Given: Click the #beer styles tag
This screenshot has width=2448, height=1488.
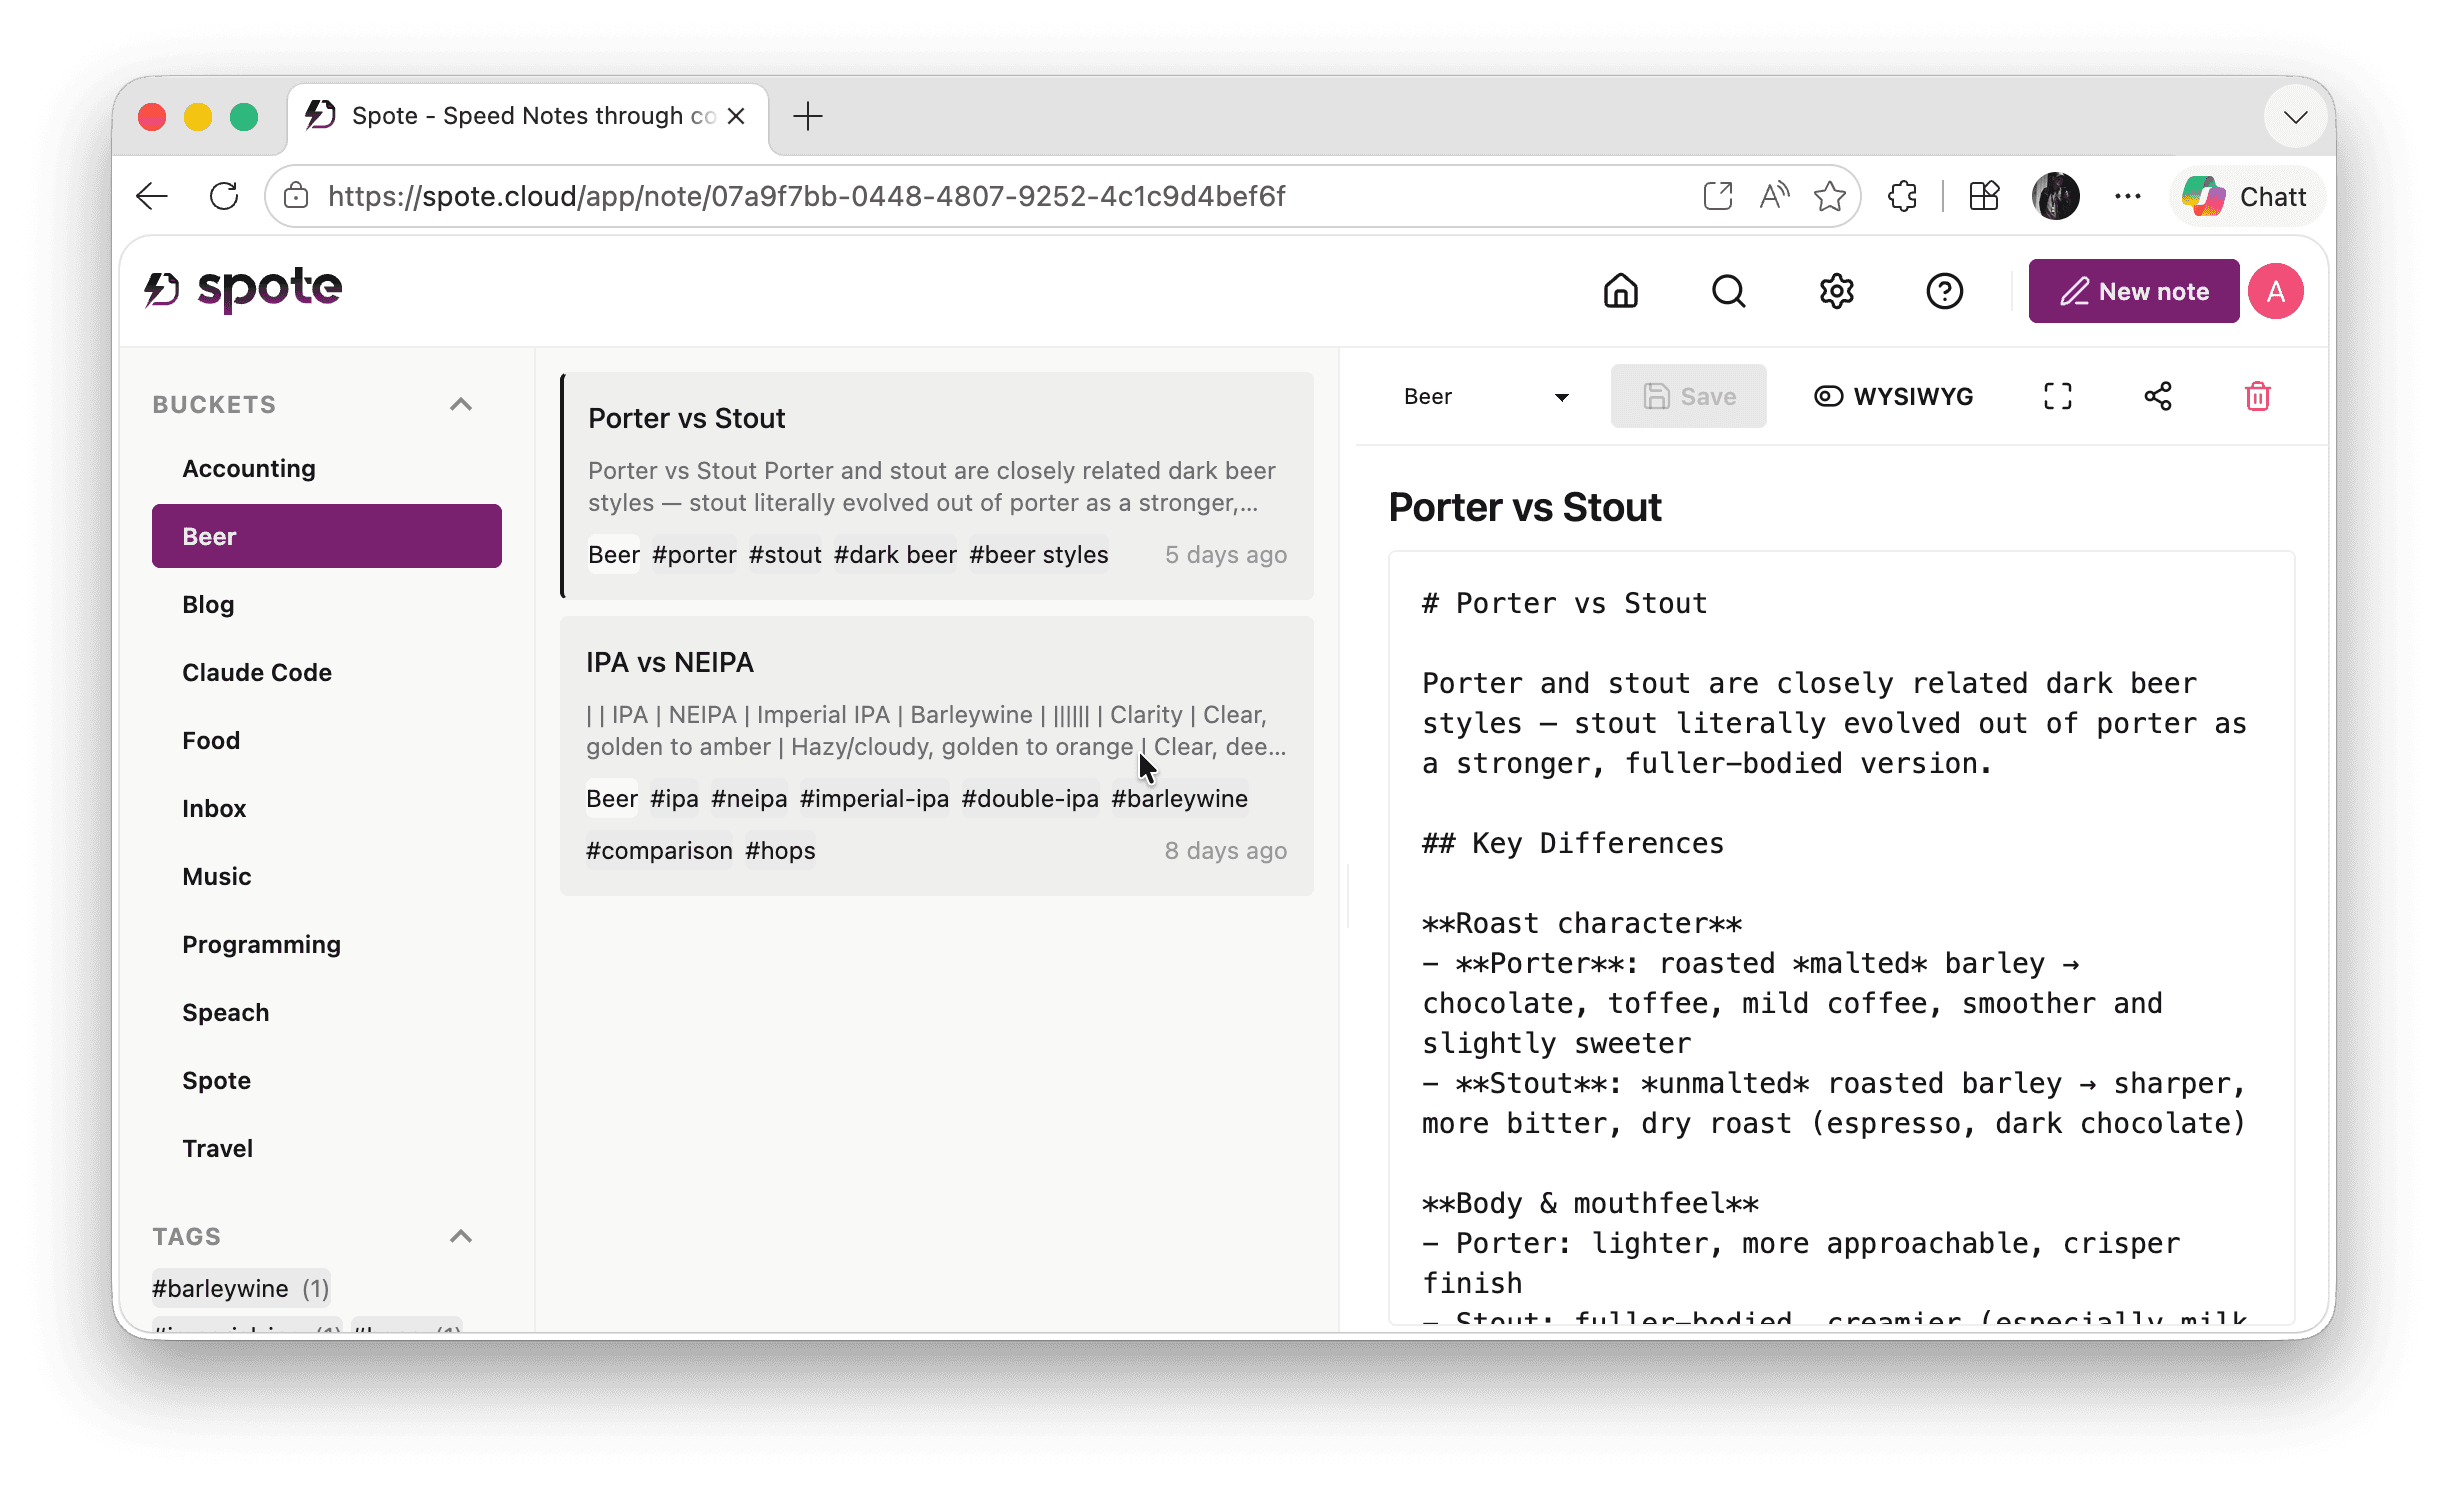Looking at the screenshot, I should (1038, 554).
